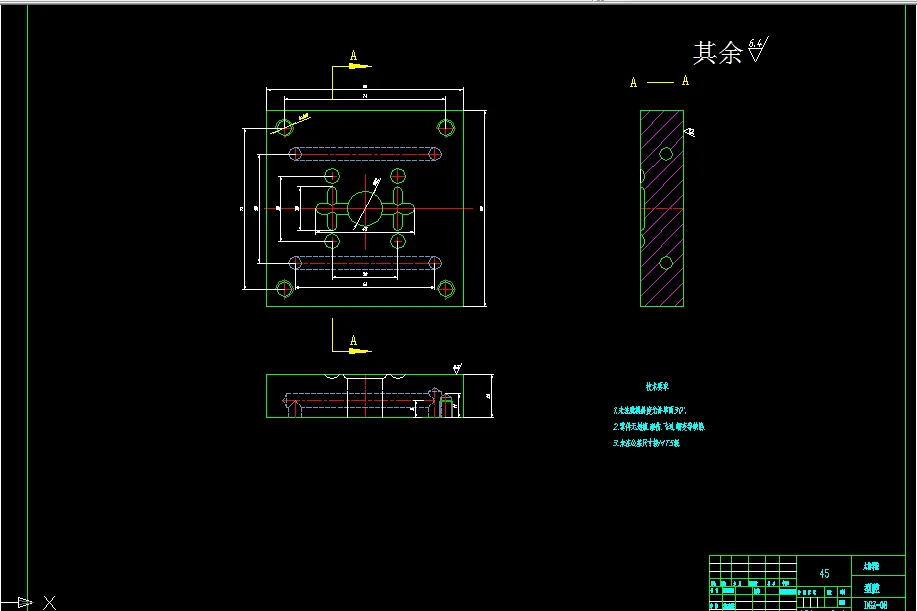This screenshot has width=917, height=611.
Task: Select the technical requirements heading text
Action: coord(657,386)
